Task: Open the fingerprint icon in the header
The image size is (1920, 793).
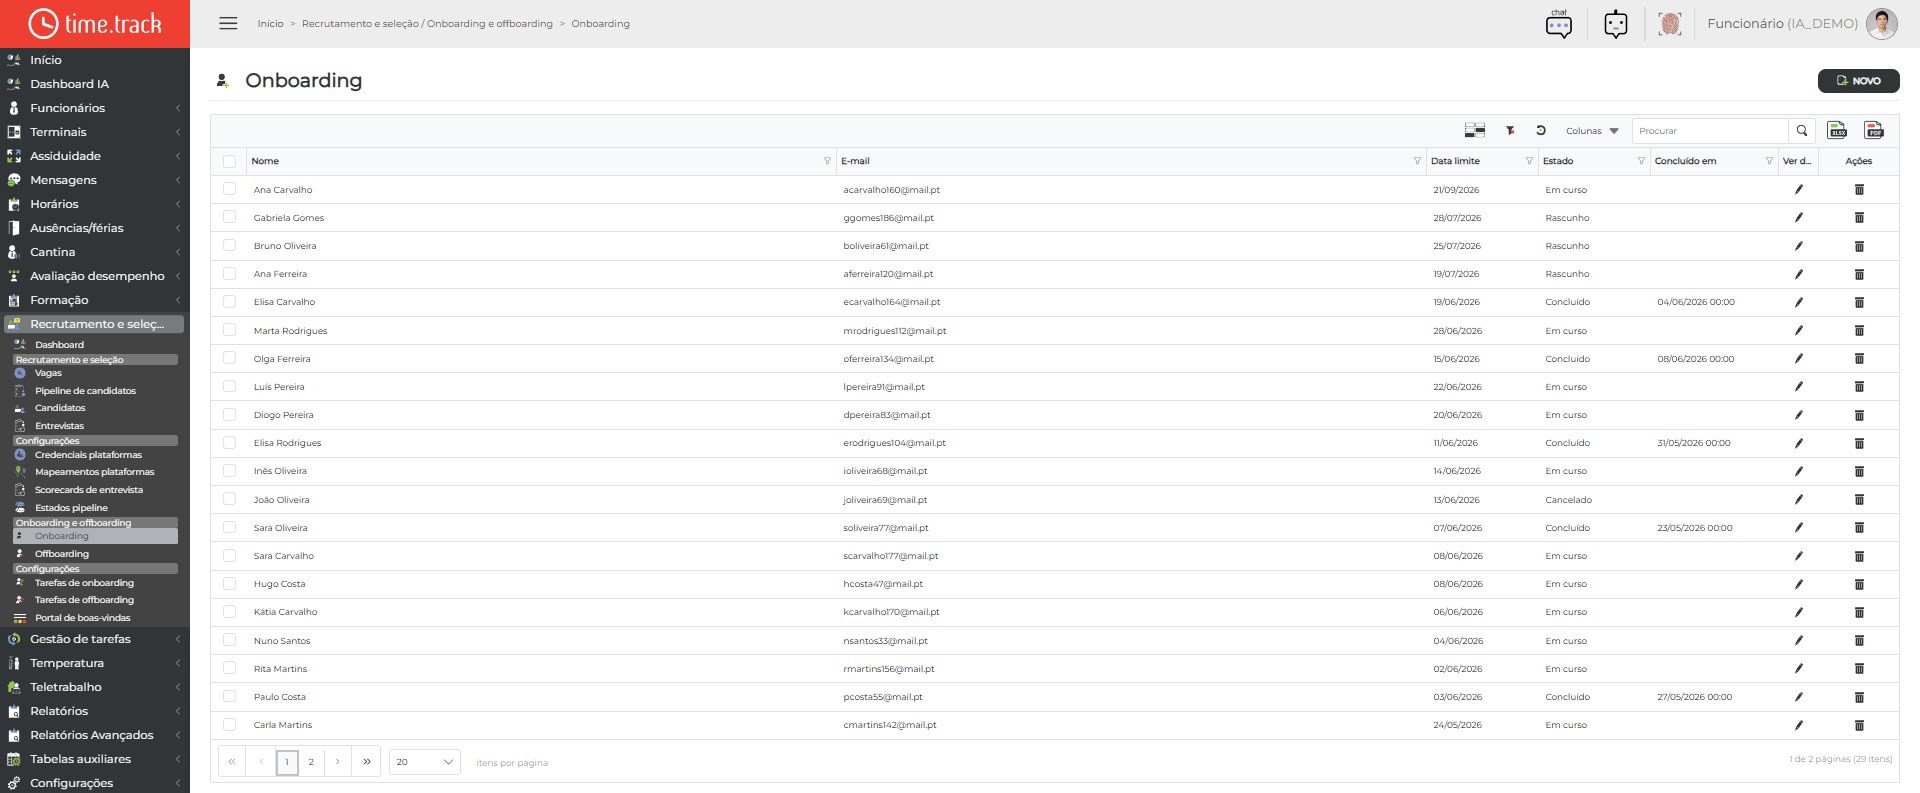Action: click(1670, 23)
